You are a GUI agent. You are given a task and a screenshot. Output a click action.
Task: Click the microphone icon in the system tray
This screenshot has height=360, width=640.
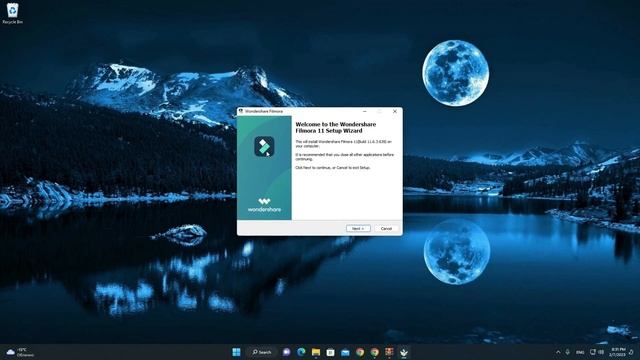tap(567, 352)
